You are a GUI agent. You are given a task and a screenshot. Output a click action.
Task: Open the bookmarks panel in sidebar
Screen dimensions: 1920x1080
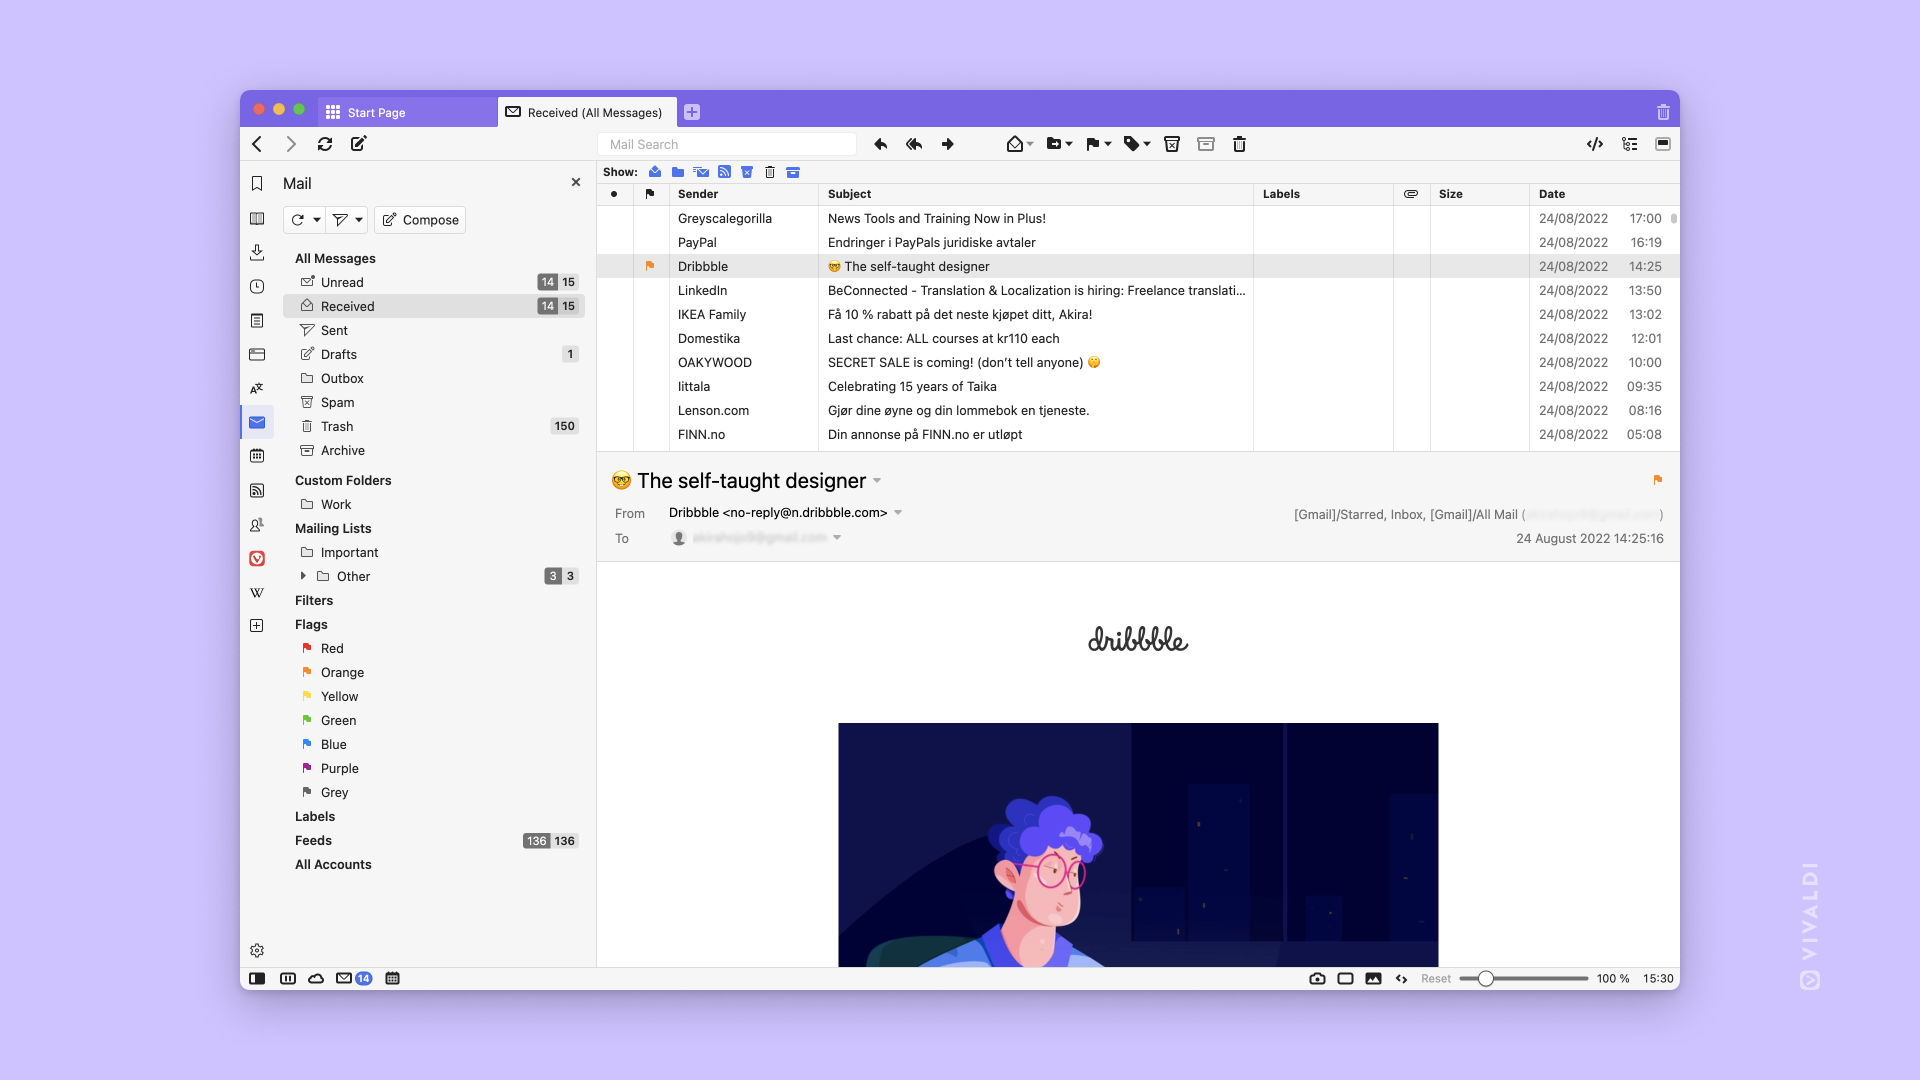coord(257,183)
